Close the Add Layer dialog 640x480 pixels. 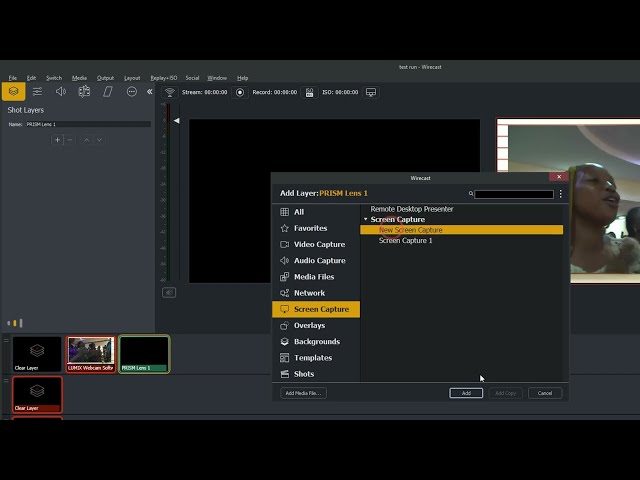pos(559,177)
